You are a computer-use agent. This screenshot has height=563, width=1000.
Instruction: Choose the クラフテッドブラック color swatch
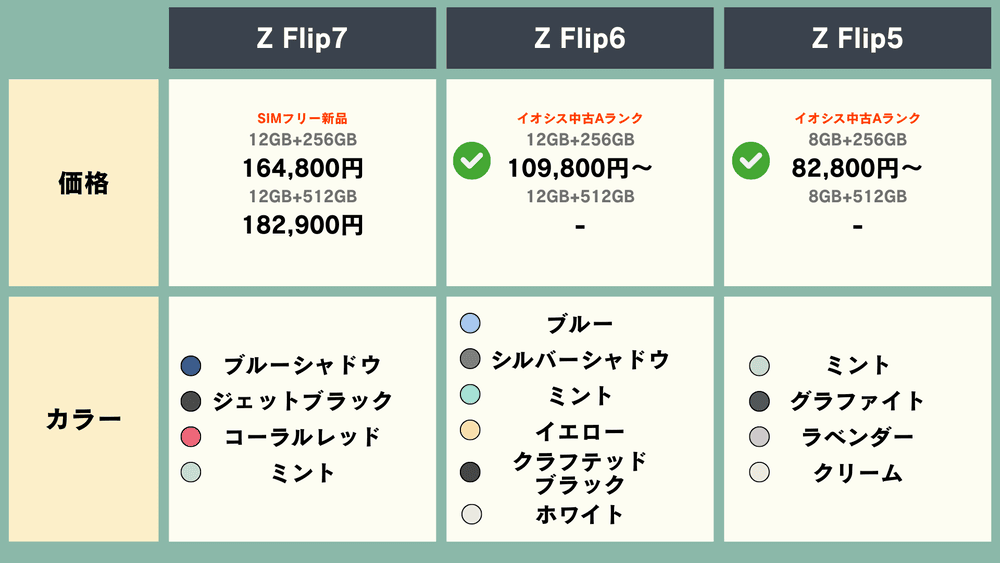(x=471, y=472)
